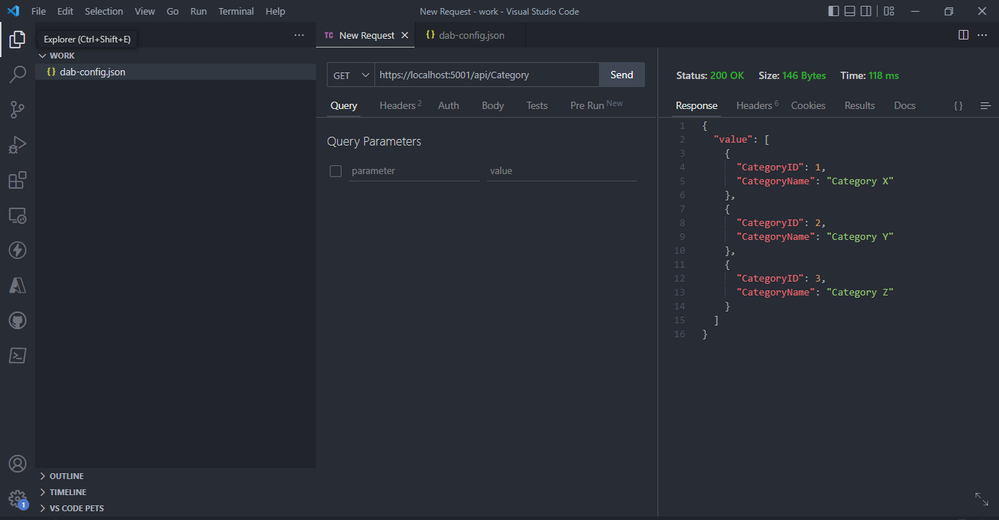Open the GET method dropdown
The image size is (999, 520).
[351, 75]
